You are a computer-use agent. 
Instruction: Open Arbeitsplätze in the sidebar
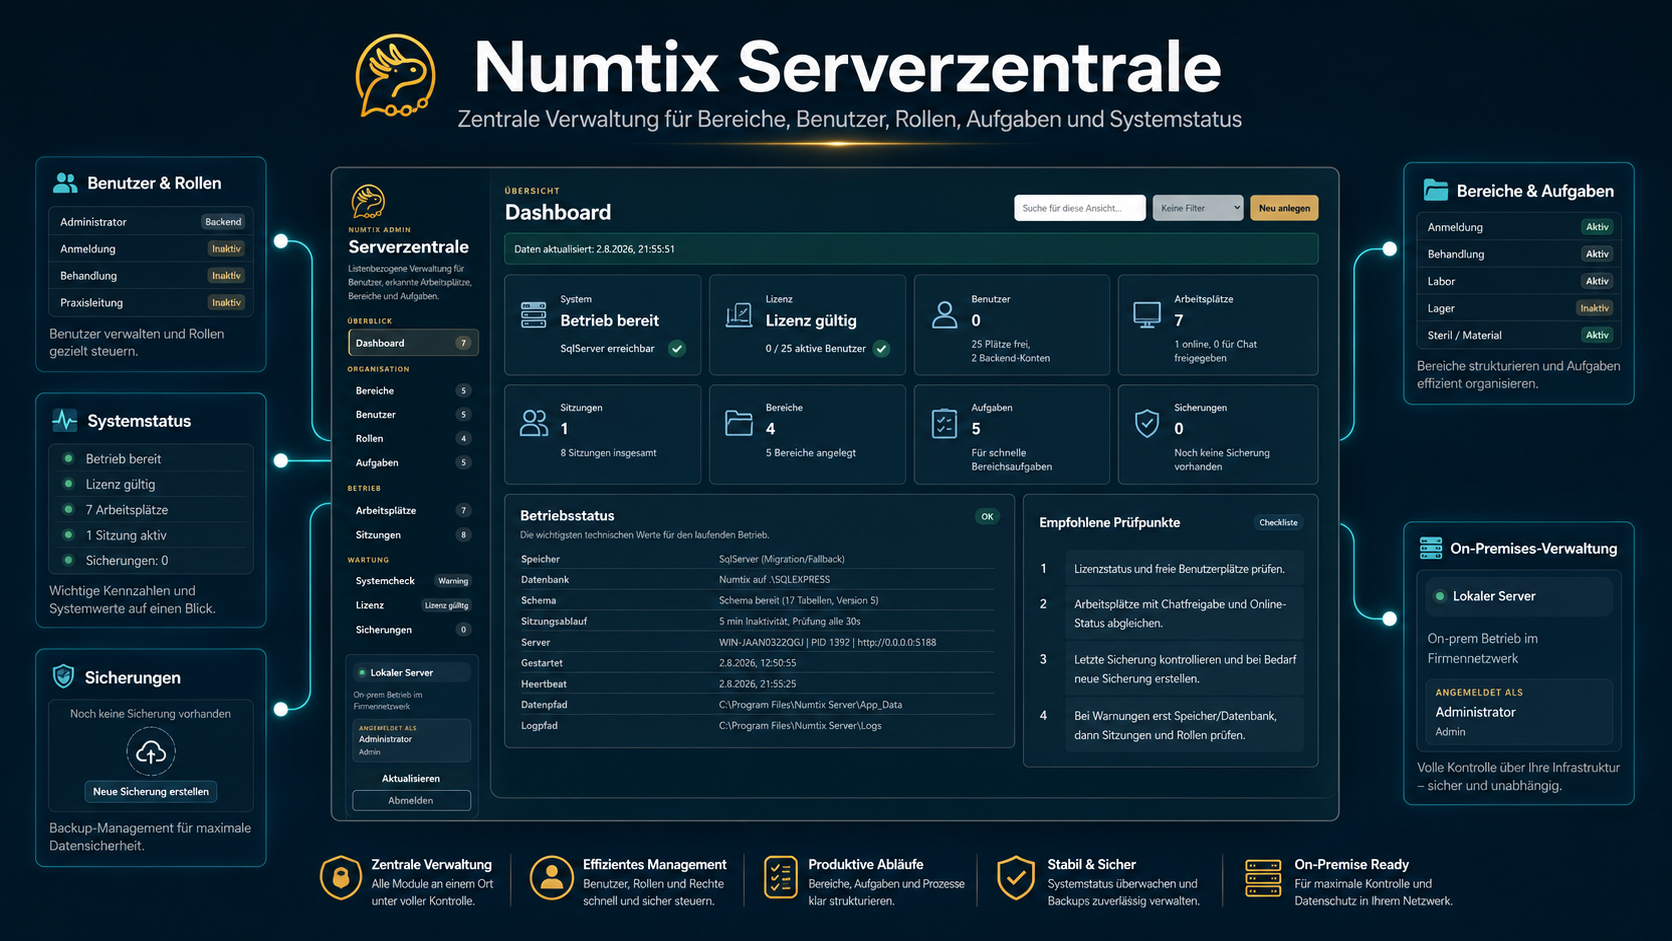[x=412, y=511]
